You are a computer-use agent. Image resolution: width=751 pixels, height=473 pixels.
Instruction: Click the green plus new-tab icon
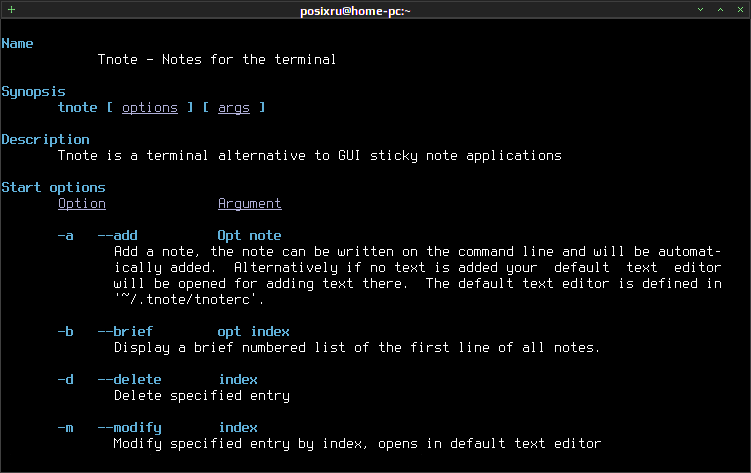pyautogui.click(x=11, y=10)
